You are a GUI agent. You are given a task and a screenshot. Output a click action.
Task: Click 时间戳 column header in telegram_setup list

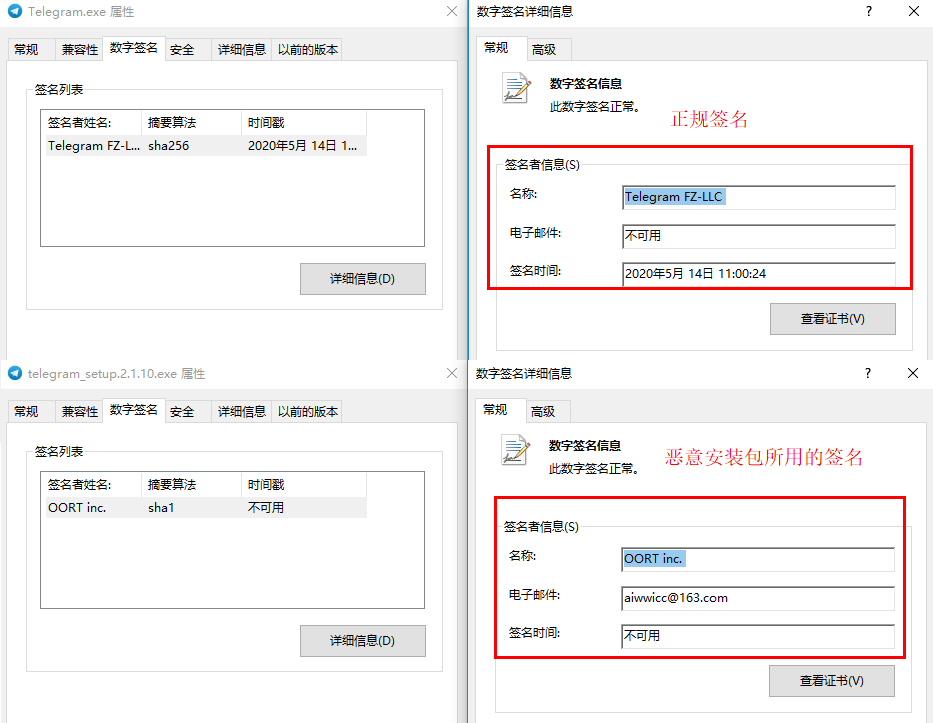coord(304,484)
